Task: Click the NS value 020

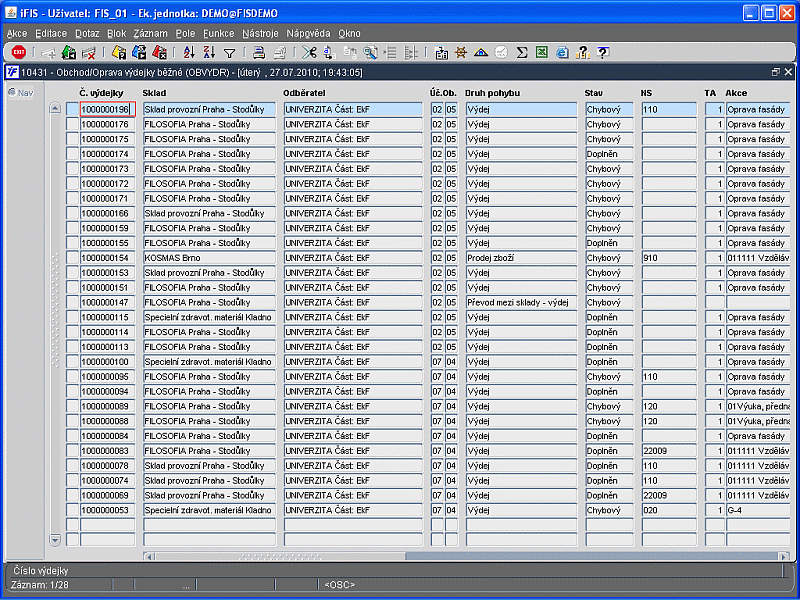Action: (669, 510)
